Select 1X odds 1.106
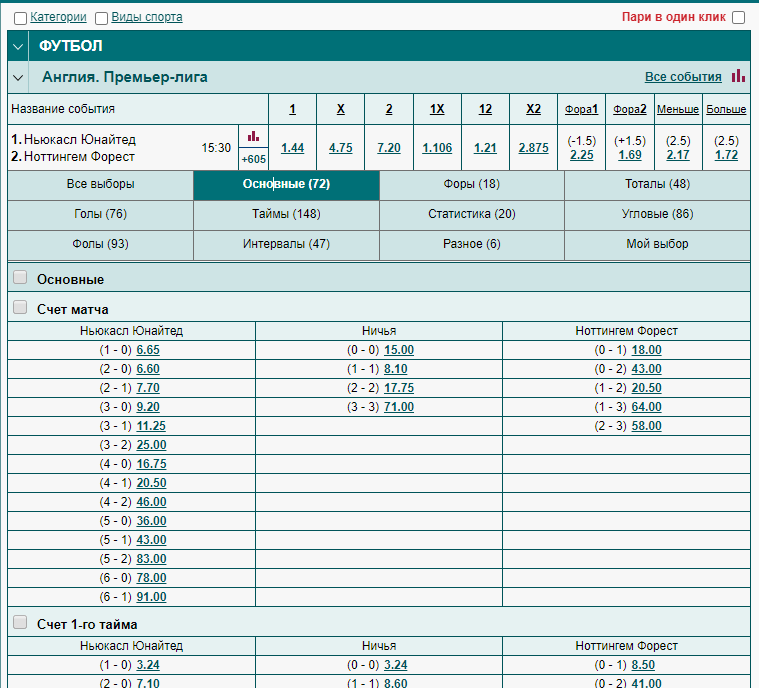This screenshot has height=688, width=759. (437, 148)
